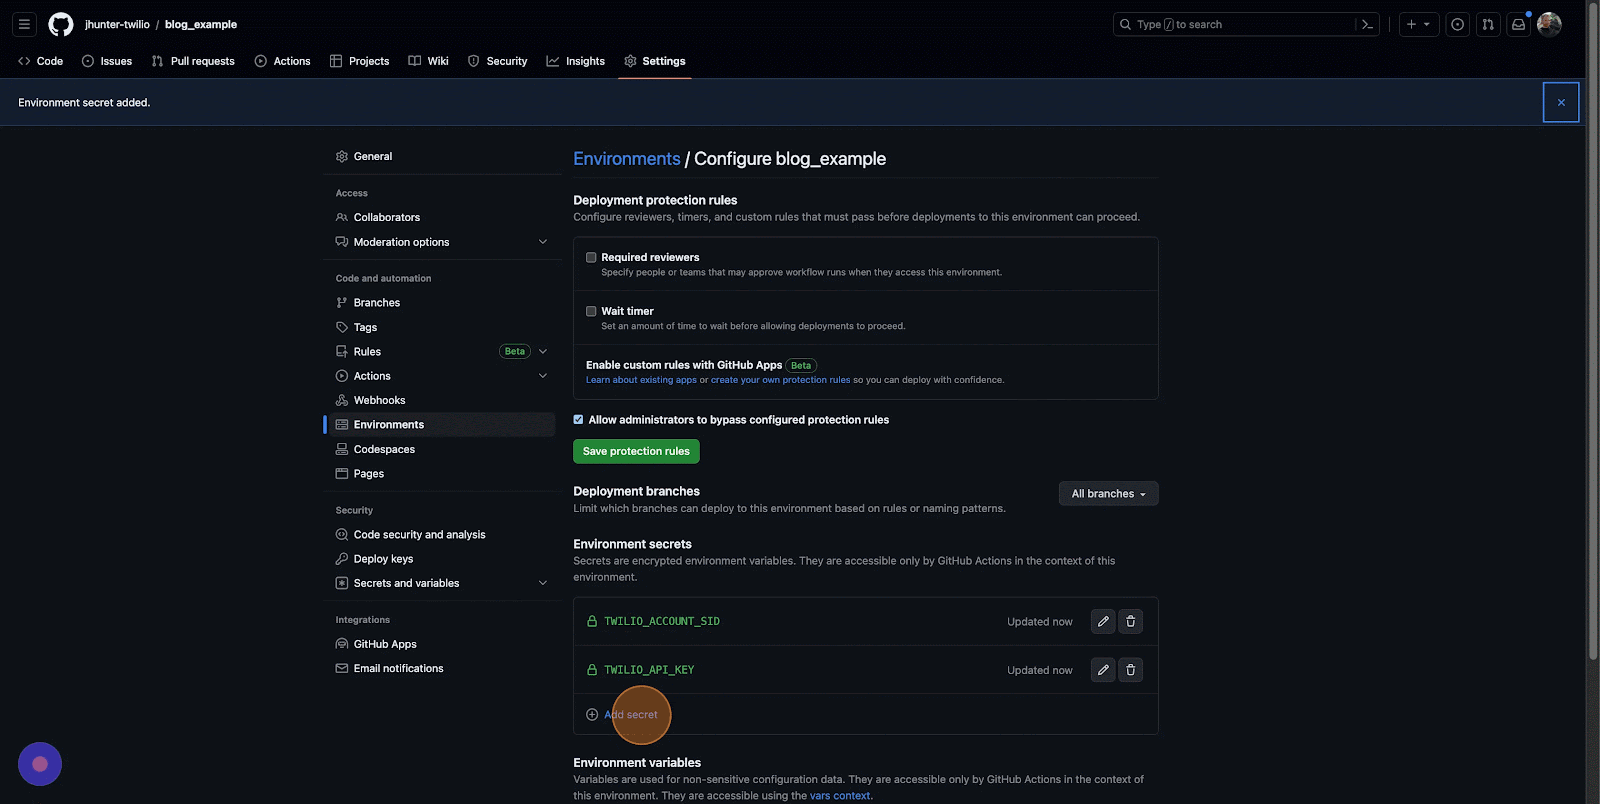Screen dimensions: 1600x804
Task: Edit the TWILIO_ACCOUNT_SID secret
Action: (x=1103, y=621)
